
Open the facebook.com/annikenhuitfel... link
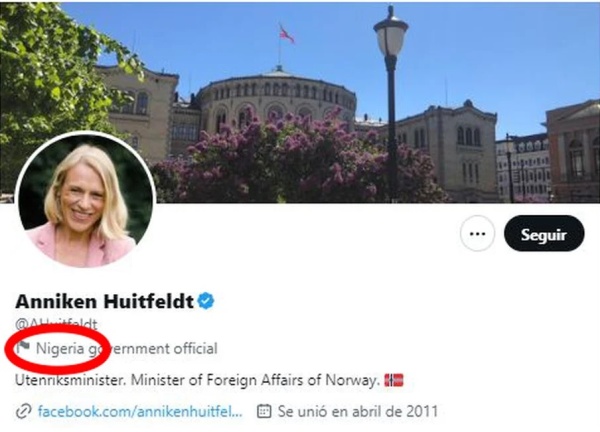point(140,411)
